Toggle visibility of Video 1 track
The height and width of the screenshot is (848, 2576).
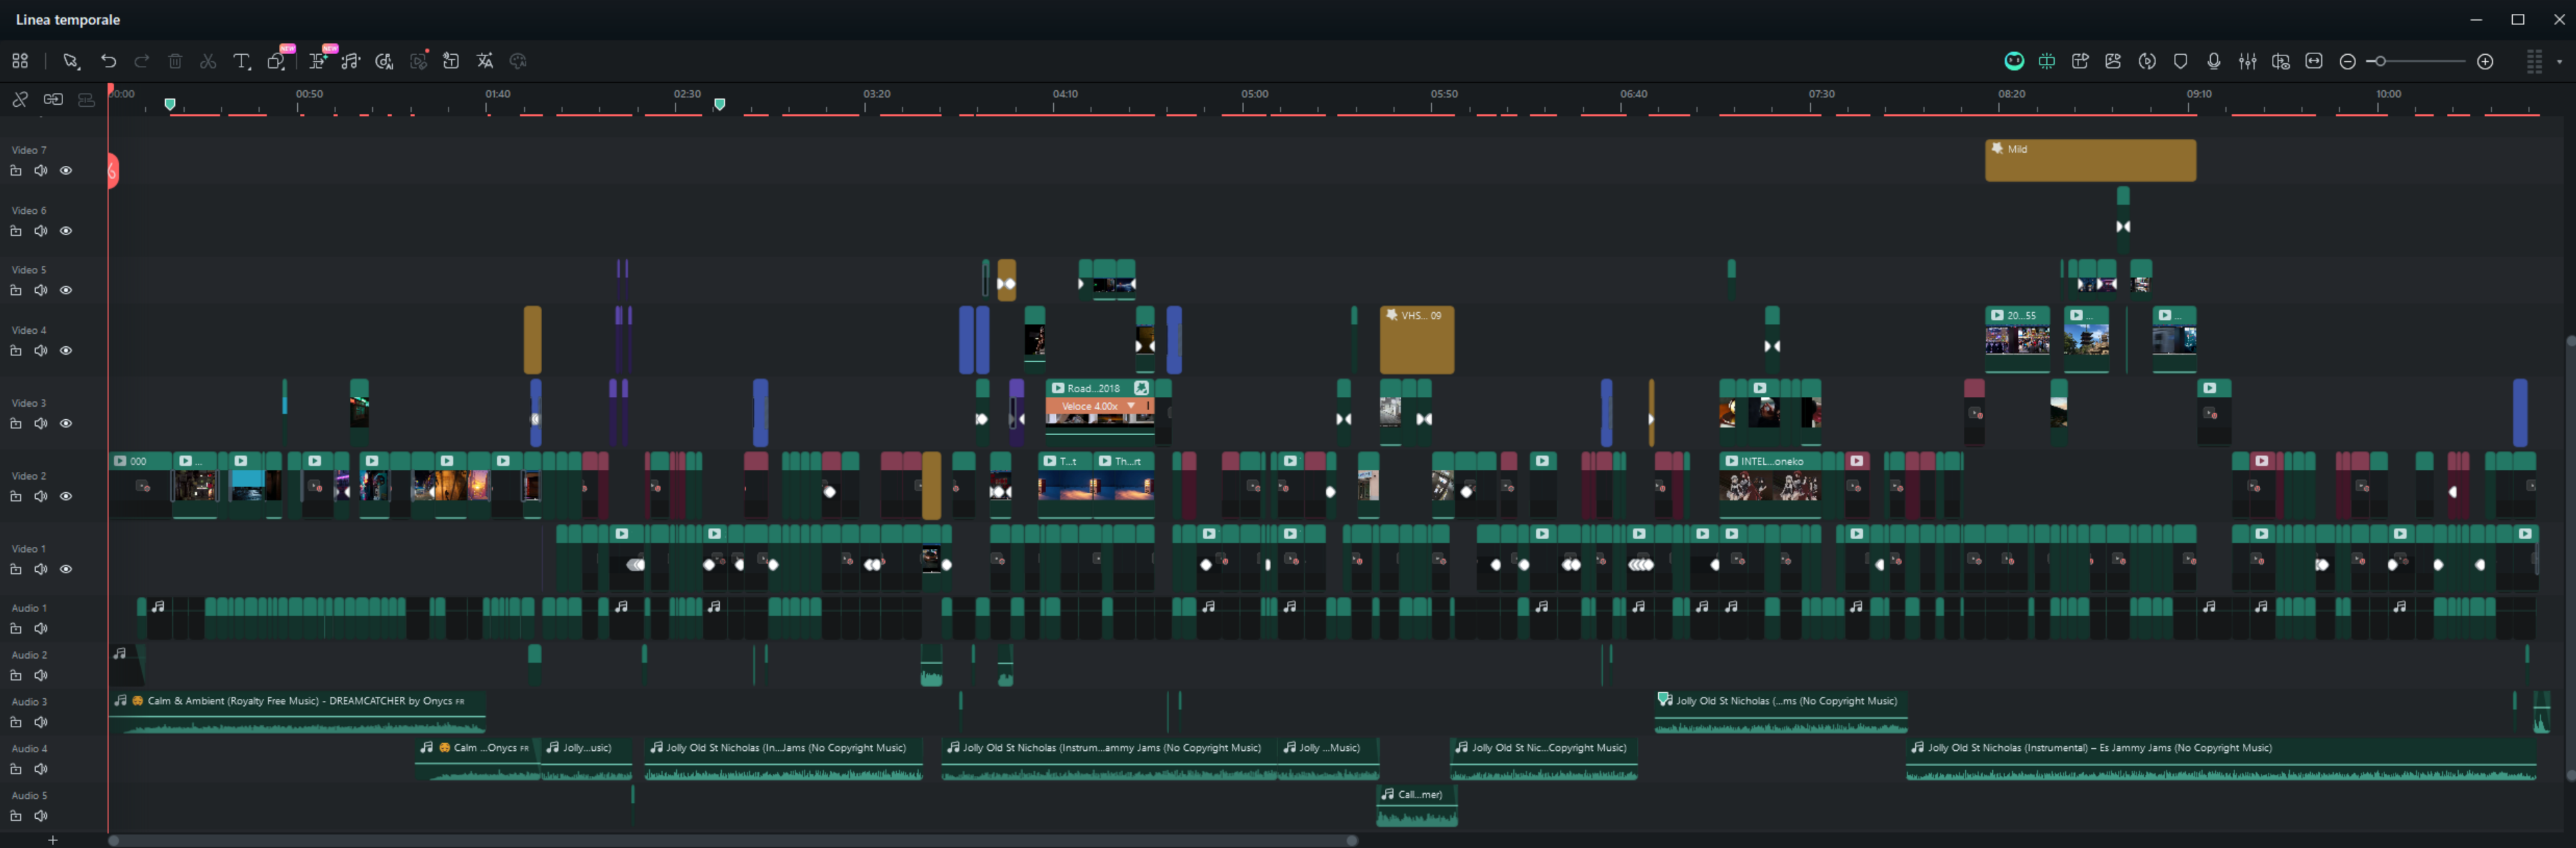[66, 569]
